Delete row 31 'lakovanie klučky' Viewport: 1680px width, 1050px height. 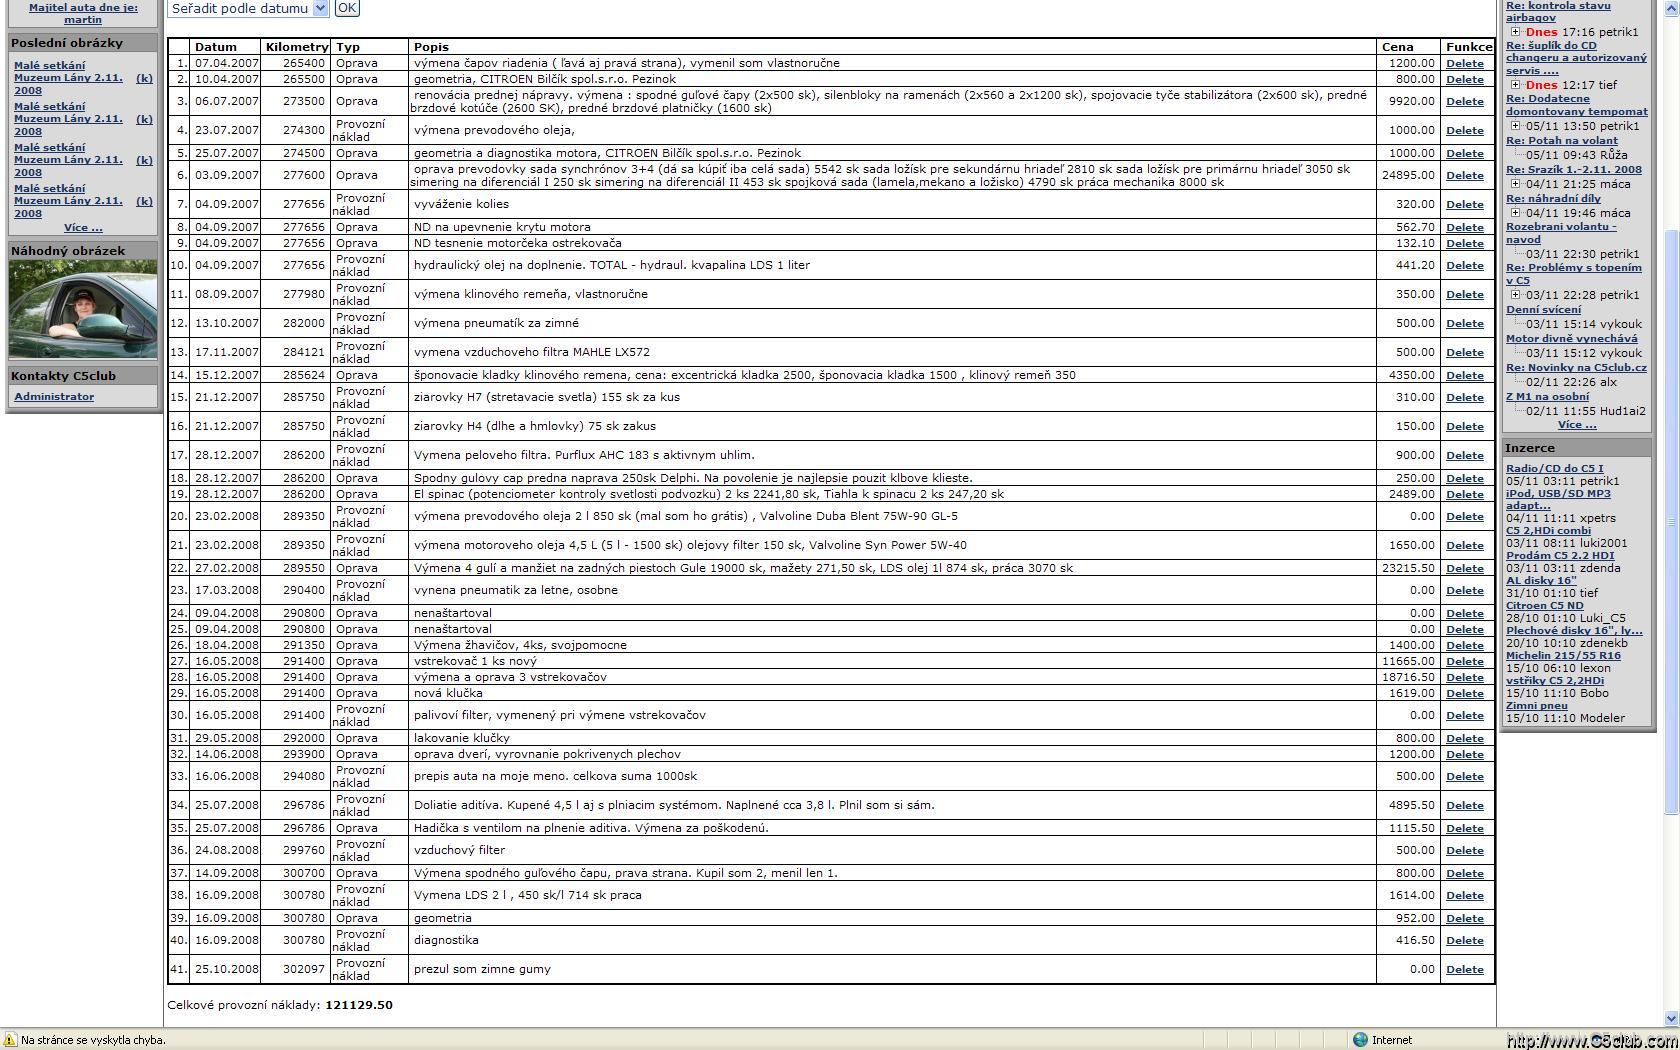pos(1464,738)
